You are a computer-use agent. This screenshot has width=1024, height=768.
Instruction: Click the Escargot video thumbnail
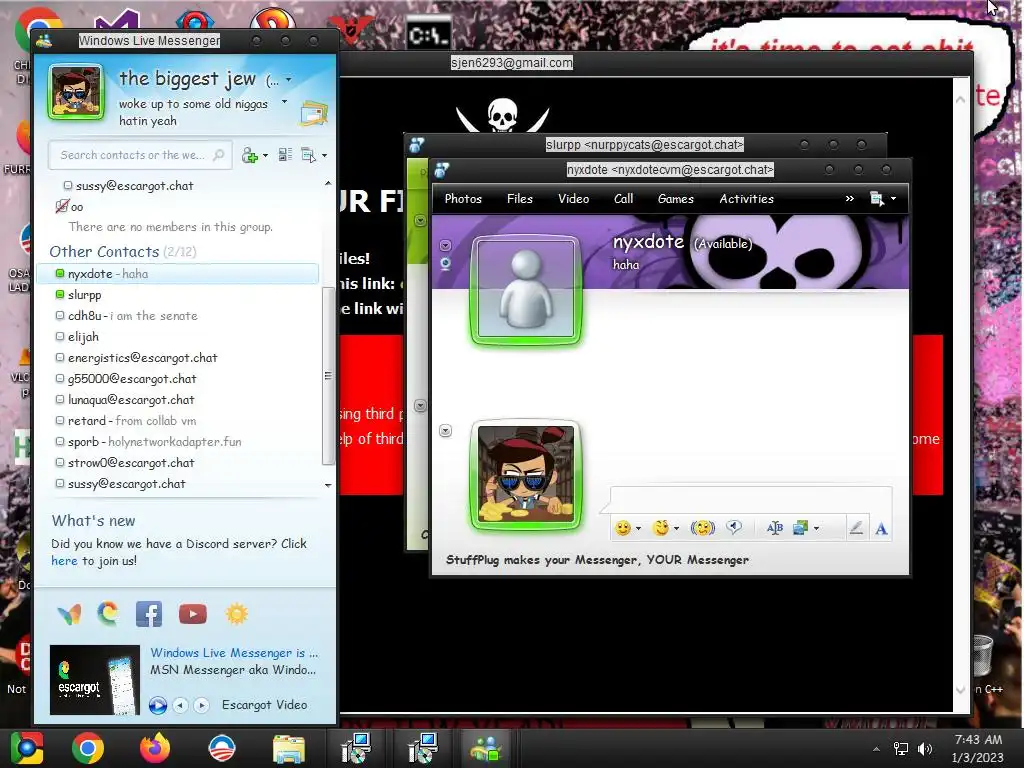[x=95, y=680]
